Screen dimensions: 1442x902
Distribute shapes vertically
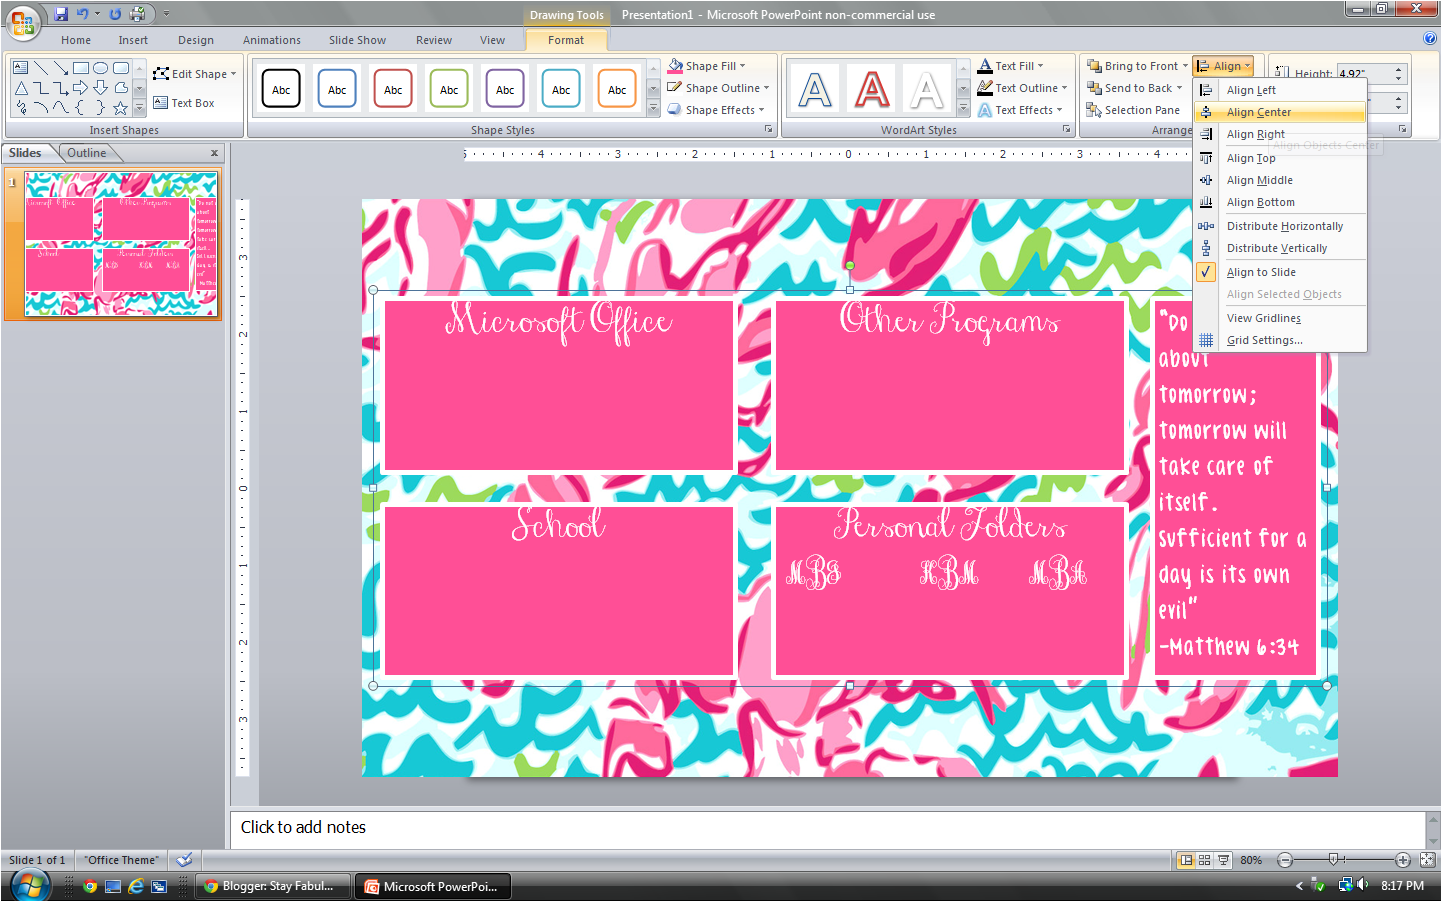tap(1280, 248)
